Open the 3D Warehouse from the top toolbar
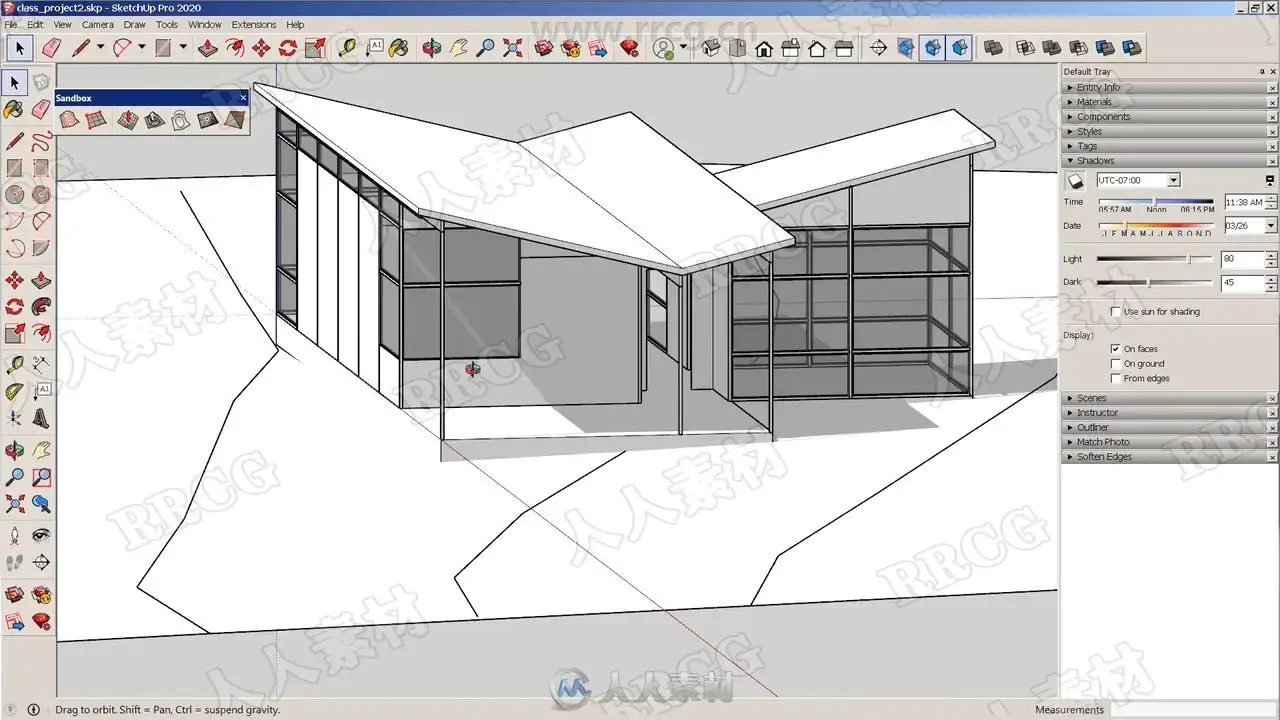This screenshot has height=720, width=1280. pos(544,47)
